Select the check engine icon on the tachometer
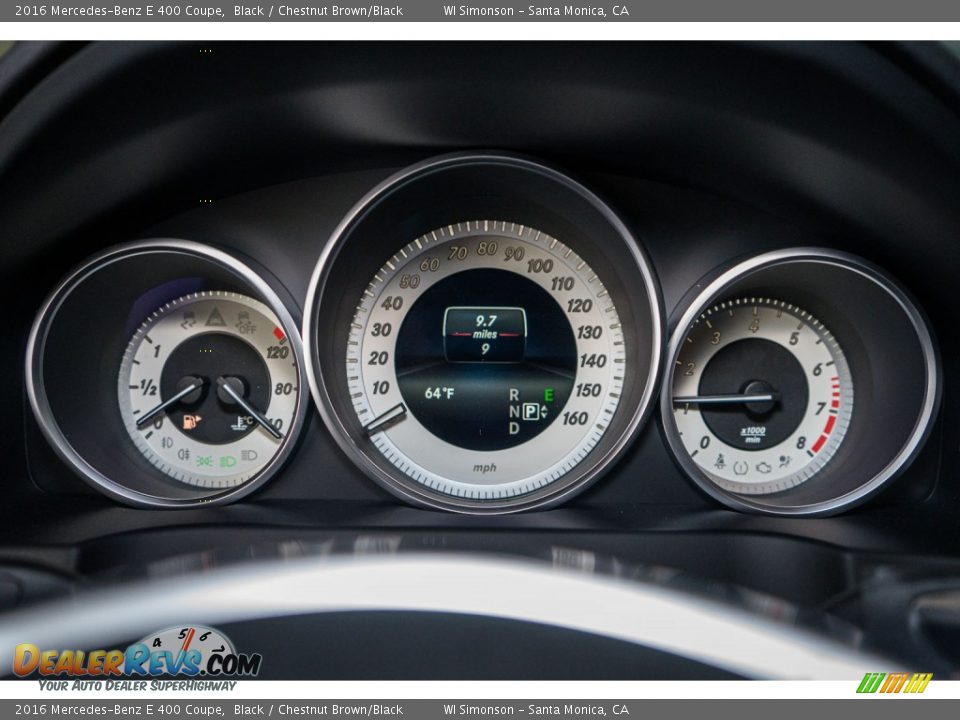The width and height of the screenshot is (960, 720). point(763,469)
